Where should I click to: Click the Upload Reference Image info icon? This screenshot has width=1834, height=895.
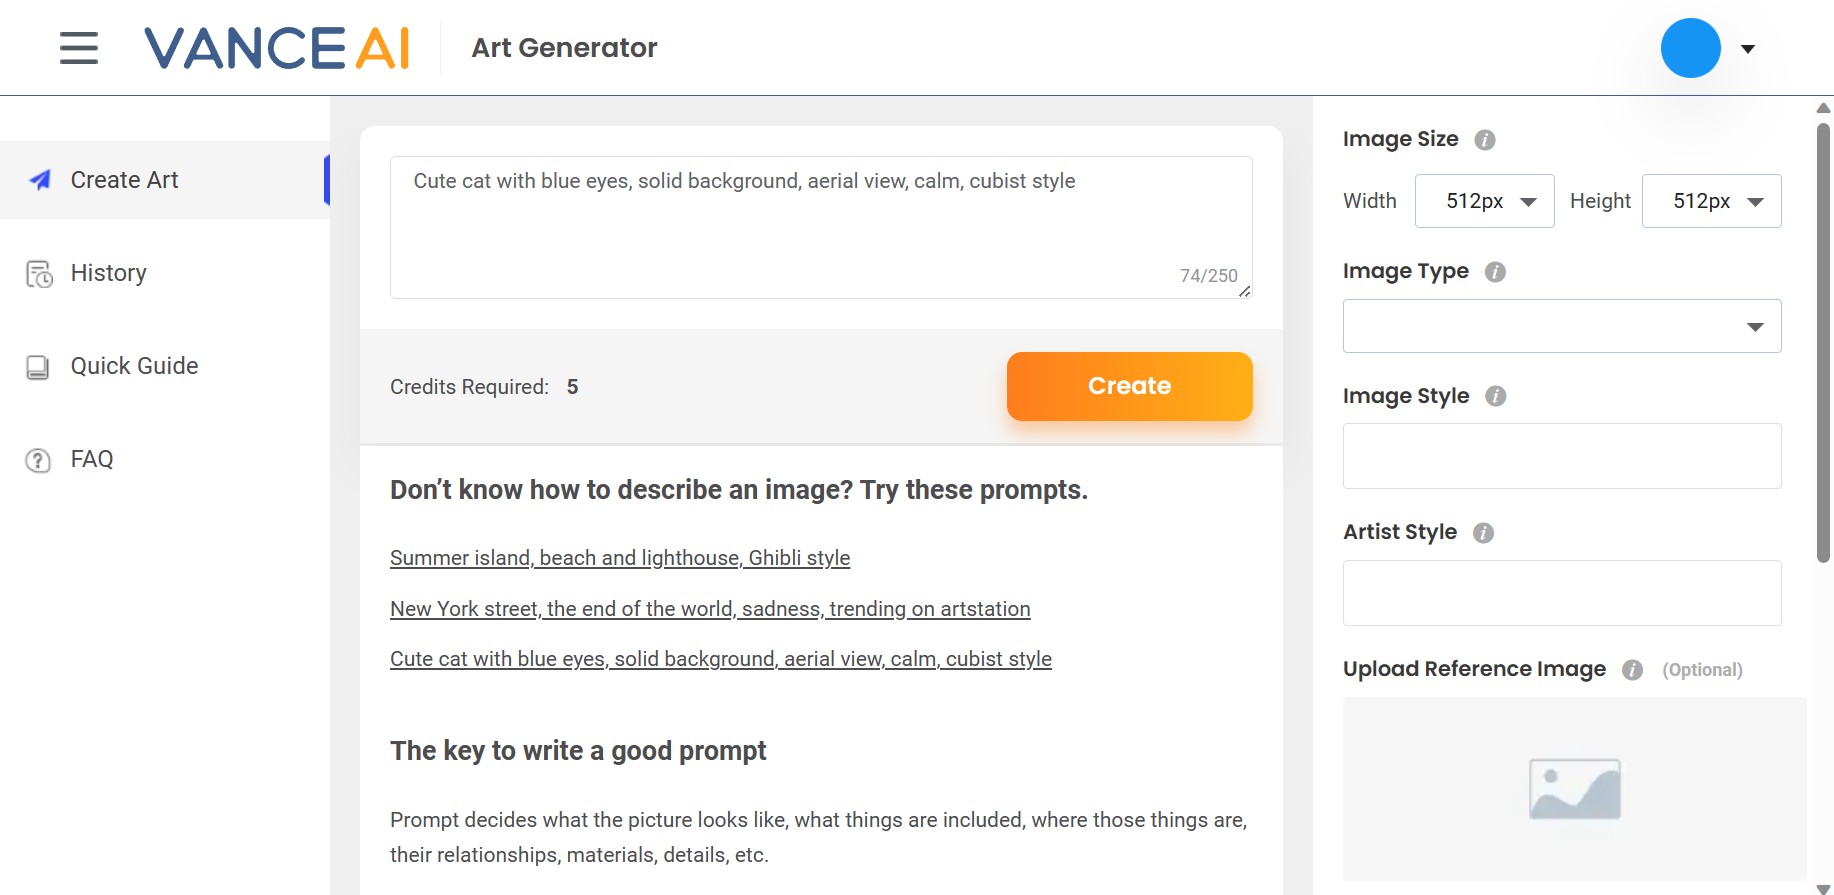pyautogui.click(x=1632, y=670)
